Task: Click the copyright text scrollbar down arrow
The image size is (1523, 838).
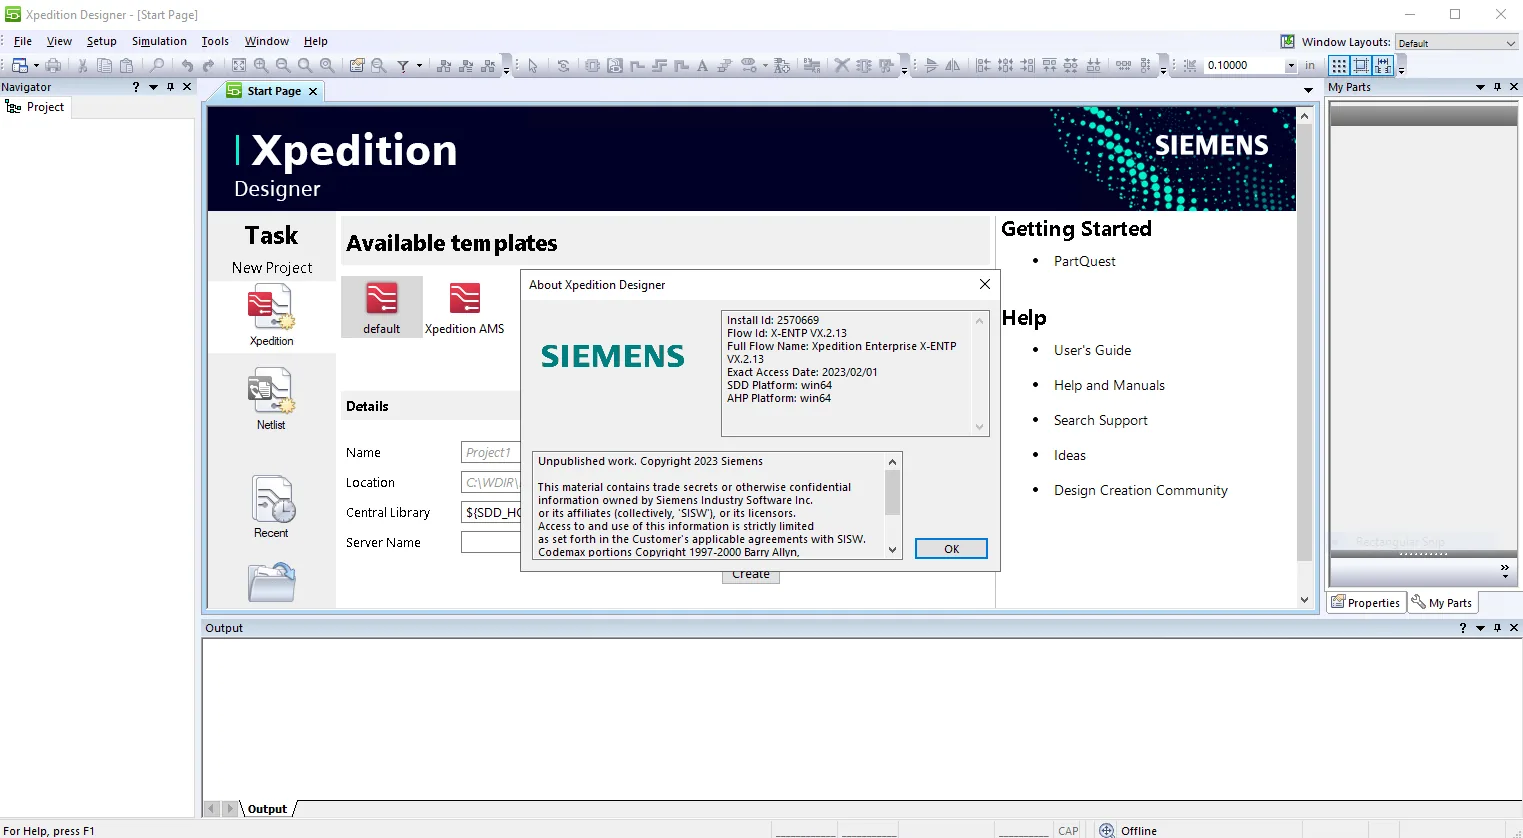Action: click(893, 550)
